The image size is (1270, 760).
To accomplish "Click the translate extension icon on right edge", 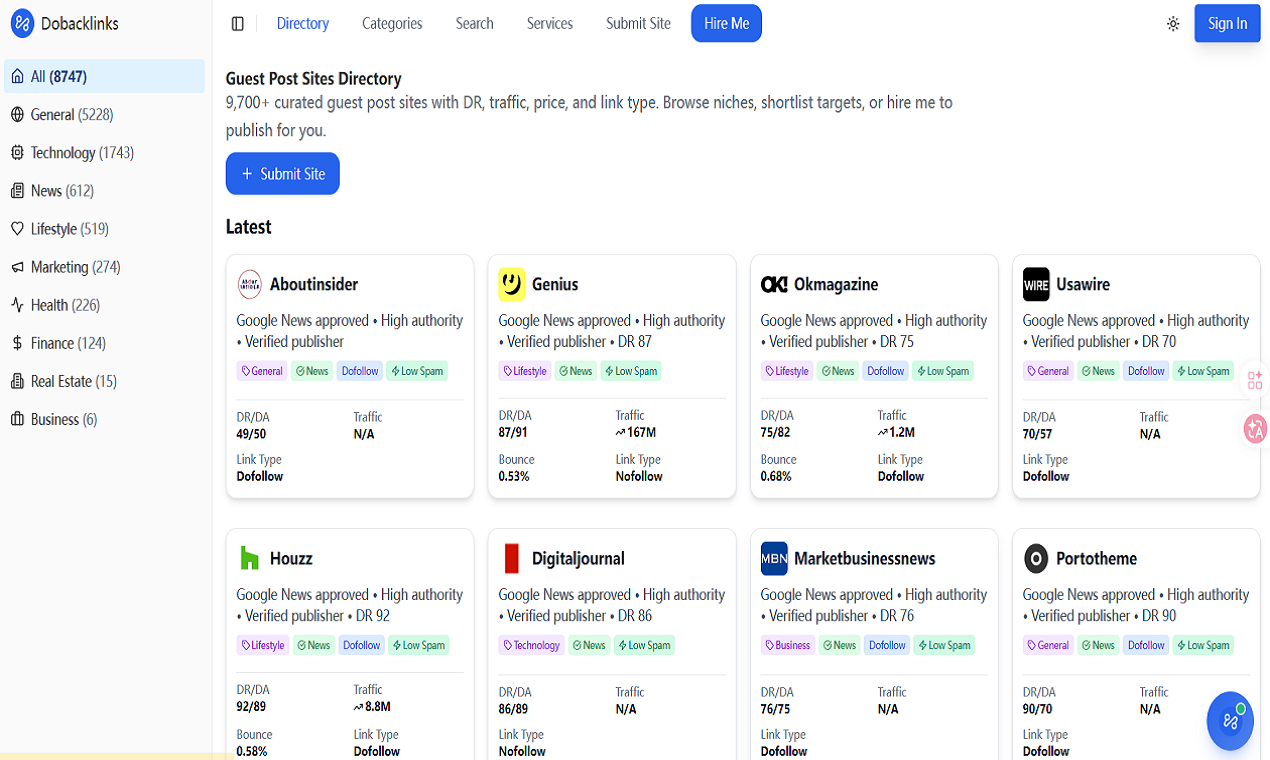I will click(1255, 428).
